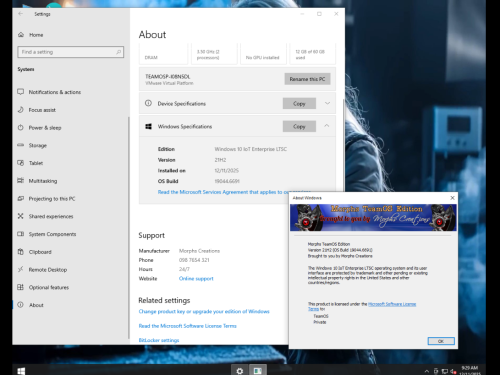Go to Multitasking settings
The image size is (500, 375).
point(43,181)
